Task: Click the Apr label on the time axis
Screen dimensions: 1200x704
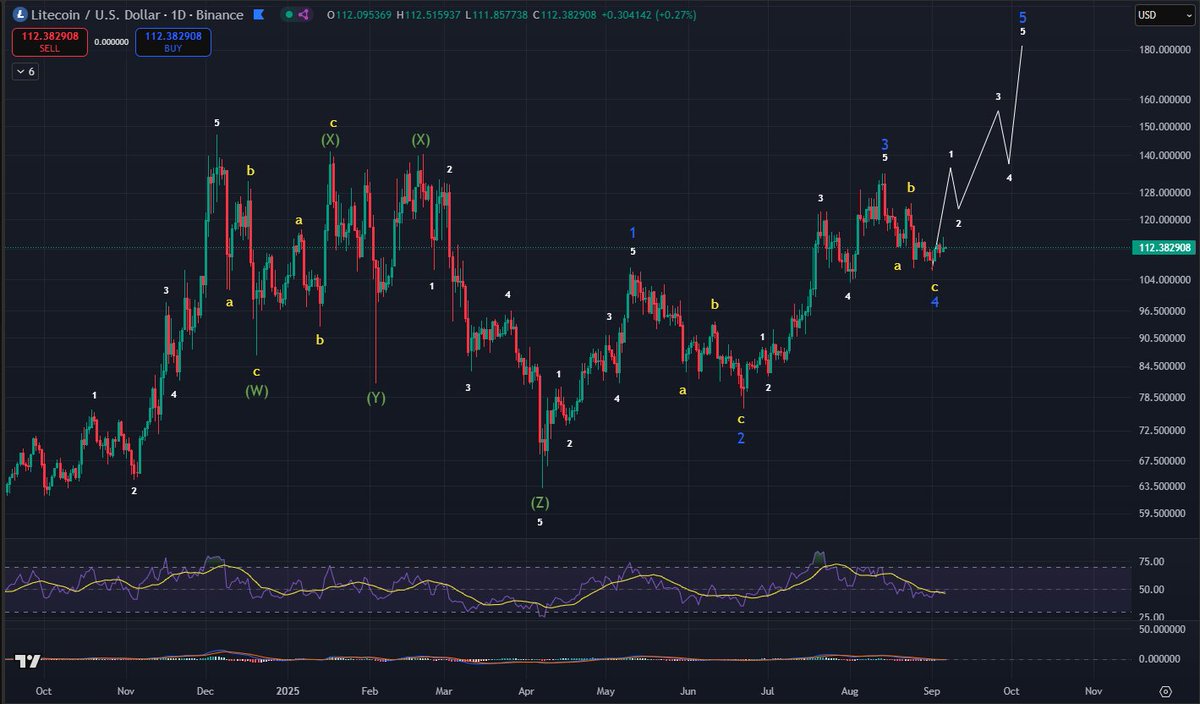Action: tap(526, 691)
